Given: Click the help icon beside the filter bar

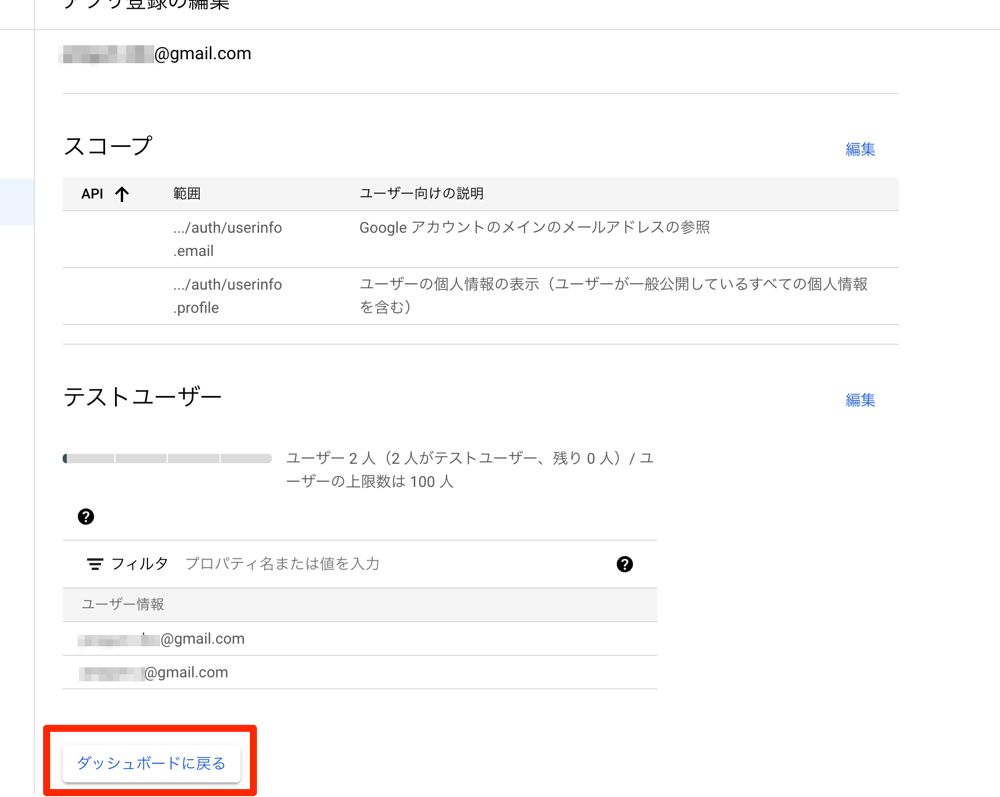Looking at the screenshot, I should [x=624, y=564].
